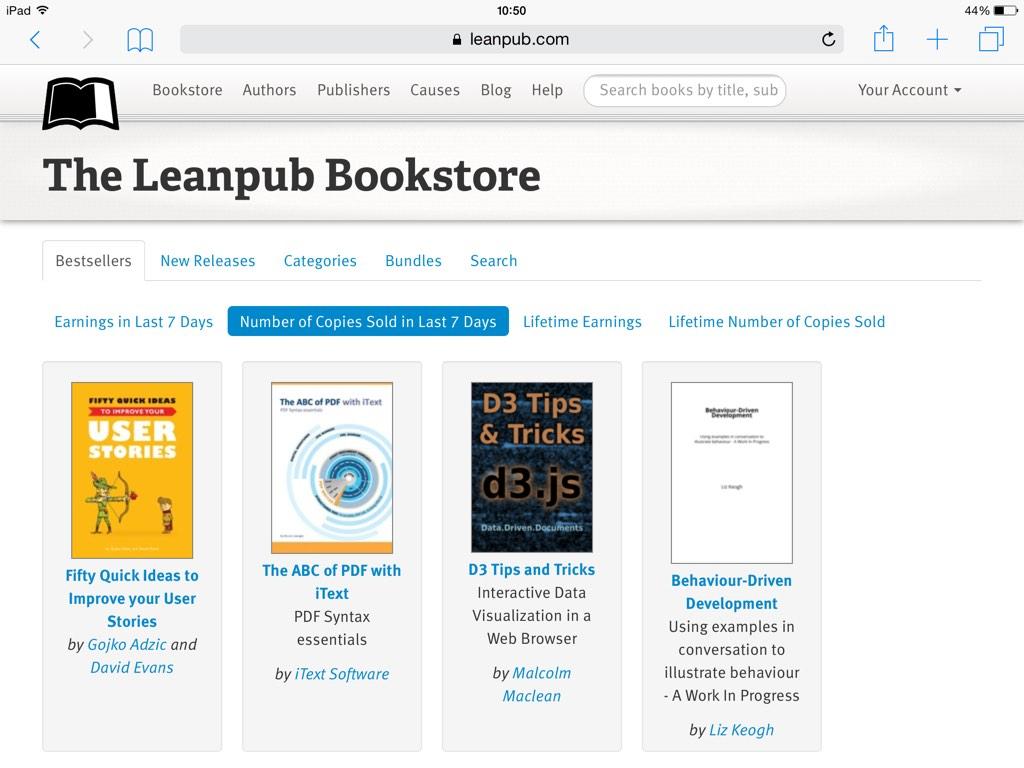Open The ABC of PDF cover image

pyautogui.click(x=332, y=468)
